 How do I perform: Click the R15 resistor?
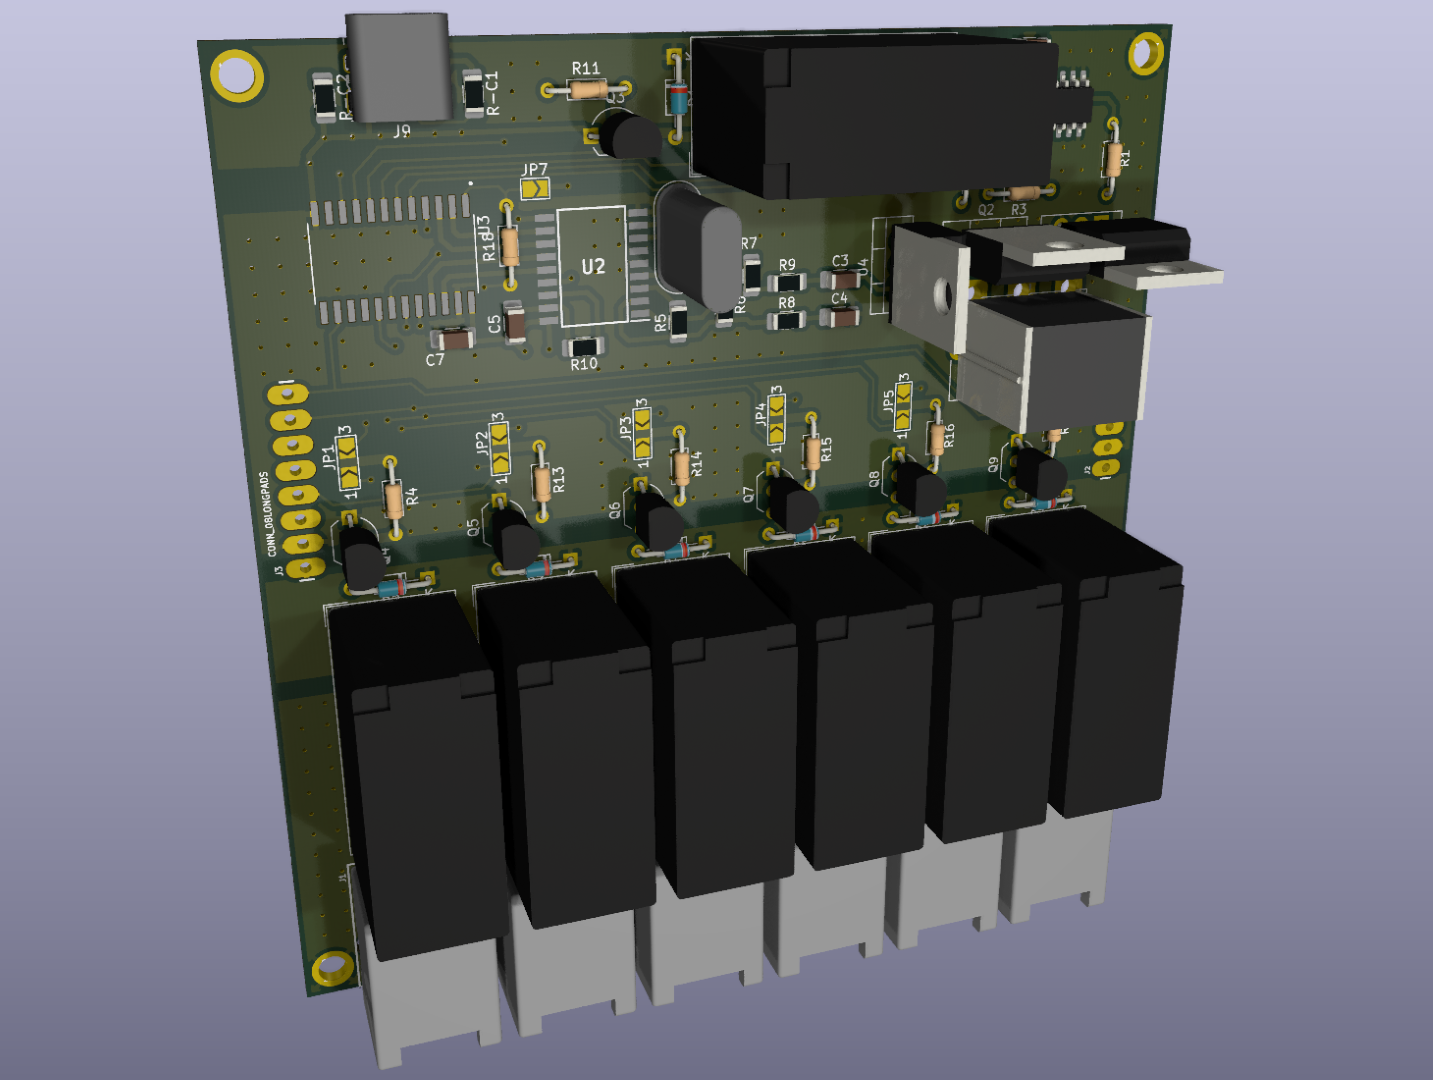click(813, 451)
